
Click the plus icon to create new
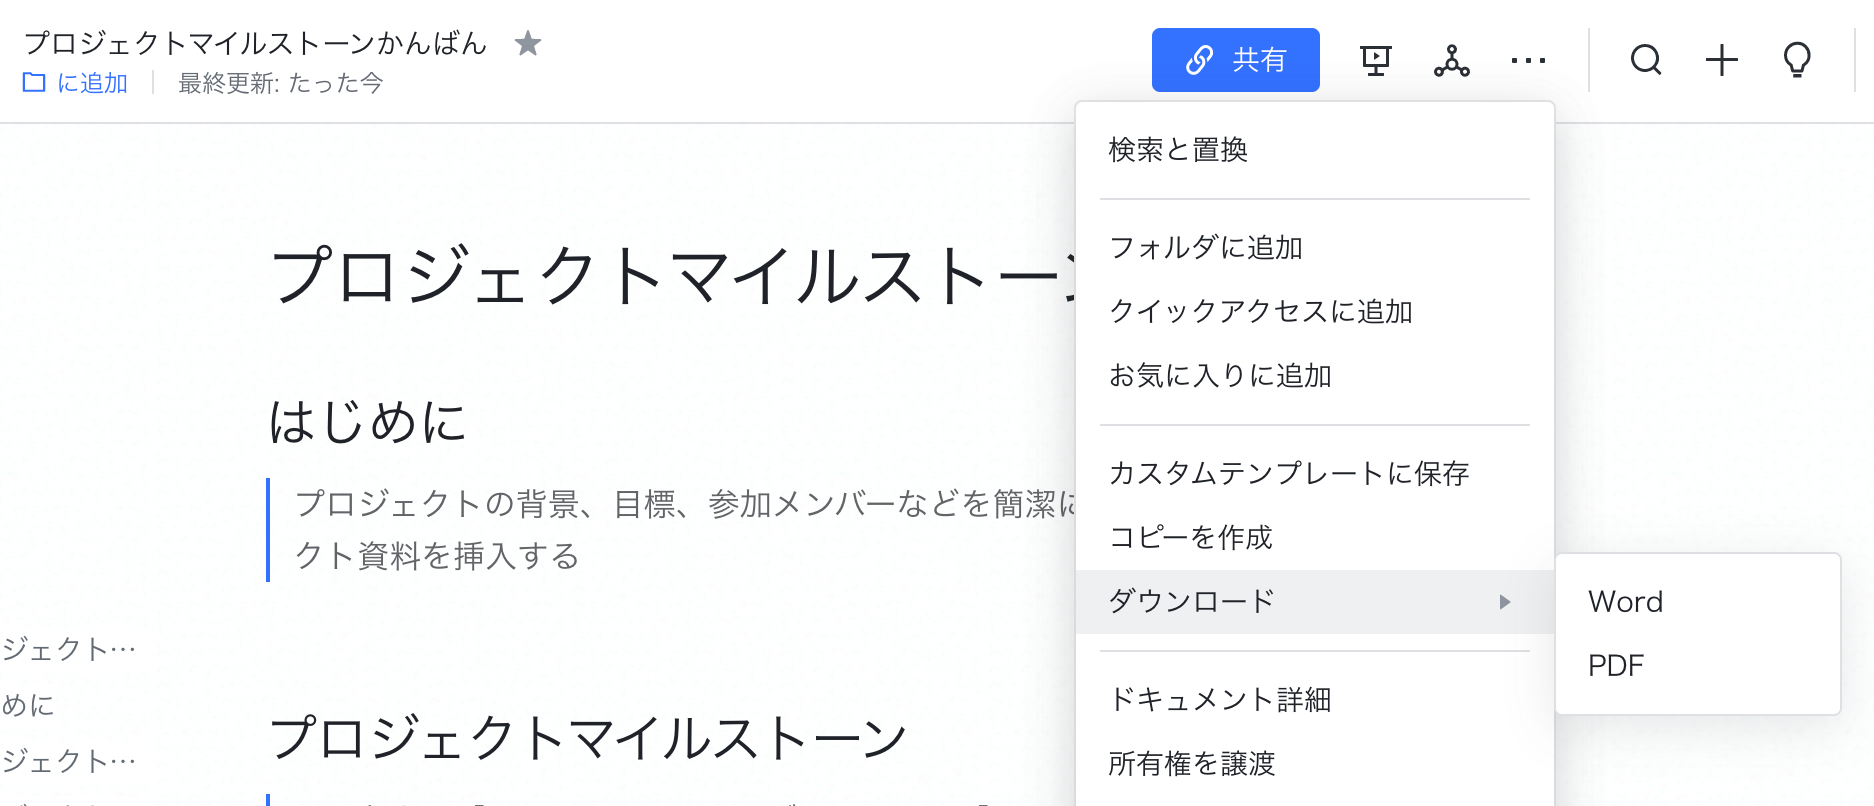(1721, 61)
